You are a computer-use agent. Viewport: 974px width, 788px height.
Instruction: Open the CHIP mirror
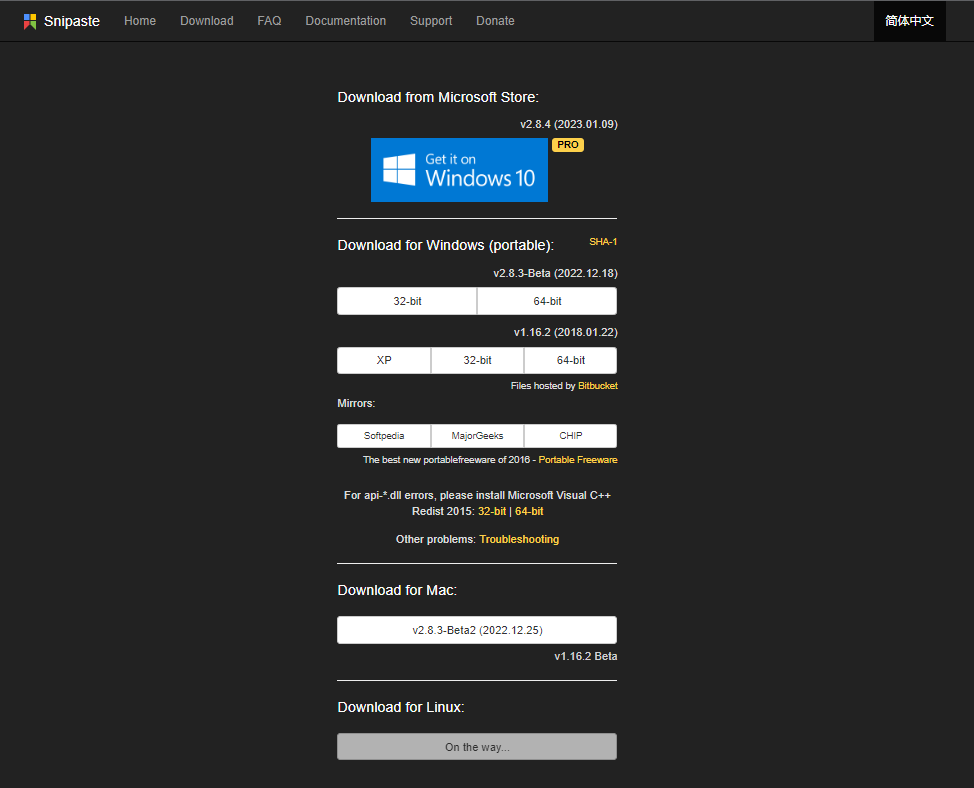point(571,436)
